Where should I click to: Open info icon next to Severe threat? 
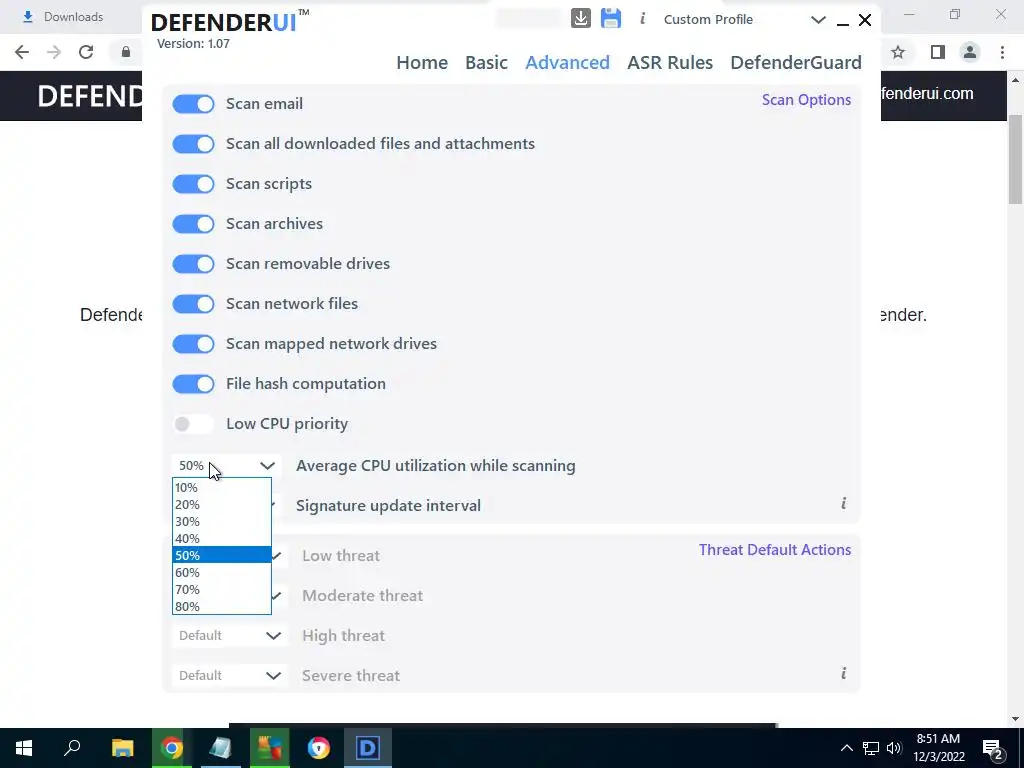point(844,673)
